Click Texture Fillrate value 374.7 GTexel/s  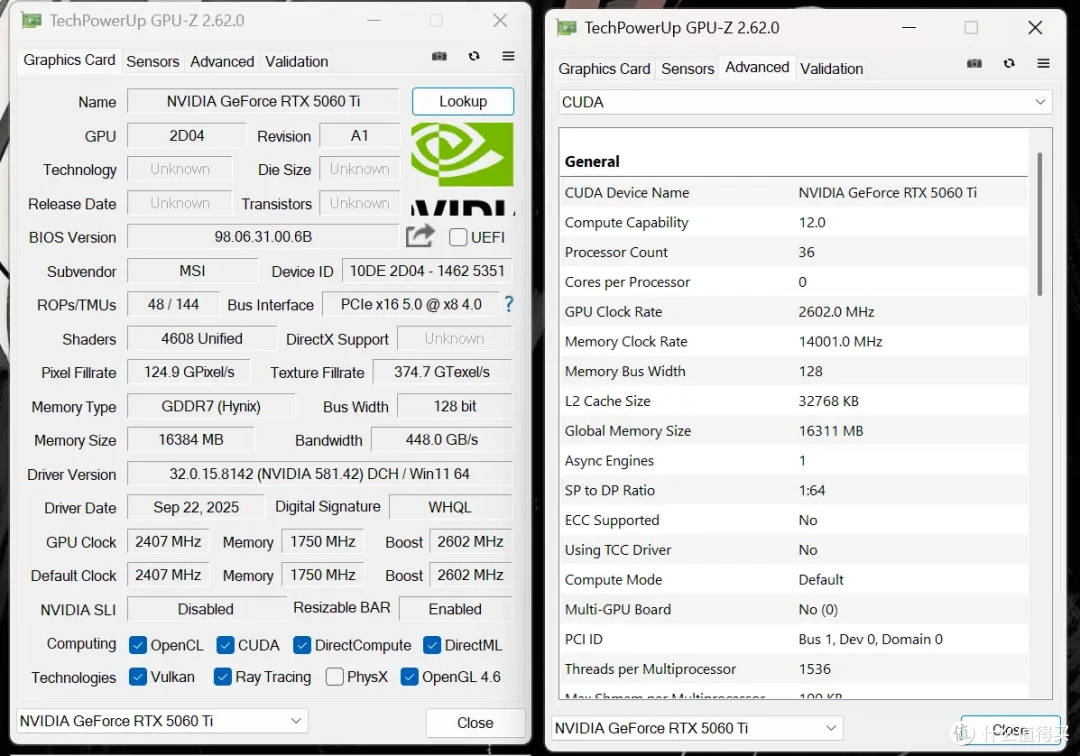(442, 372)
